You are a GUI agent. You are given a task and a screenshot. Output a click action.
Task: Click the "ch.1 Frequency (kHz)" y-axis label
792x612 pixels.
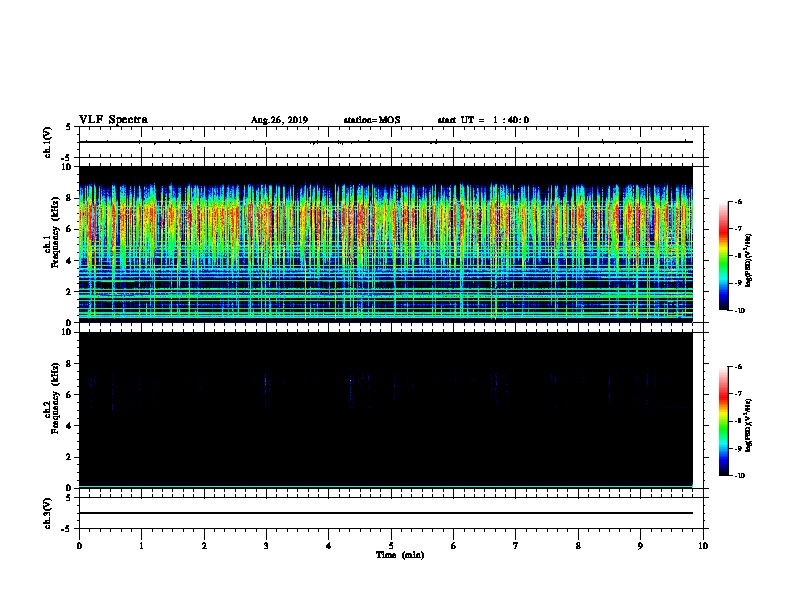tap(52, 232)
